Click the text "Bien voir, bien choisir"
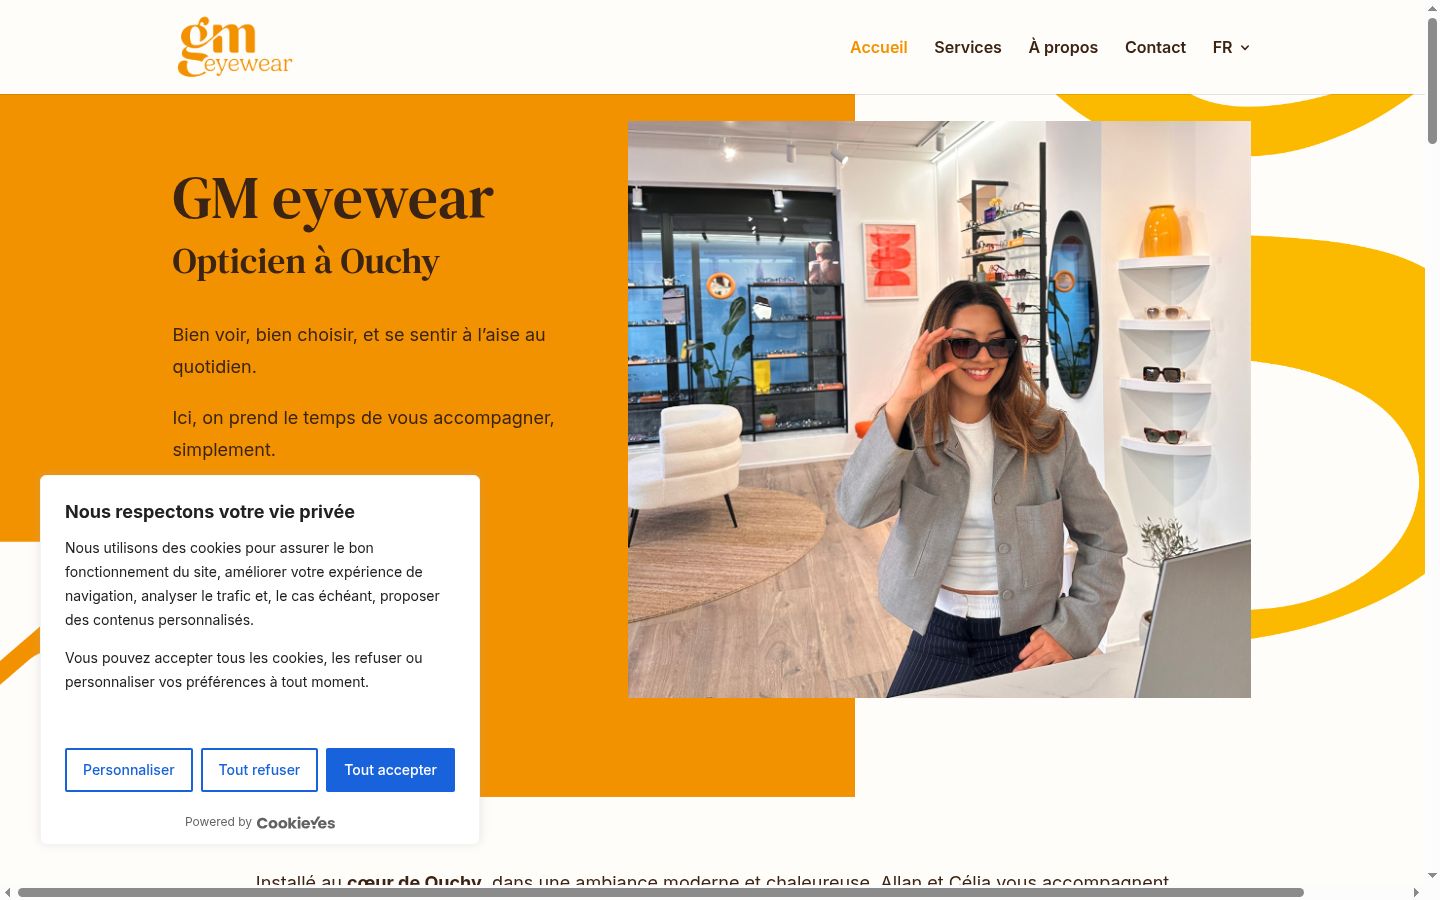The height and width of the screenshot is (900, 1440). click(x=264, y=335)
